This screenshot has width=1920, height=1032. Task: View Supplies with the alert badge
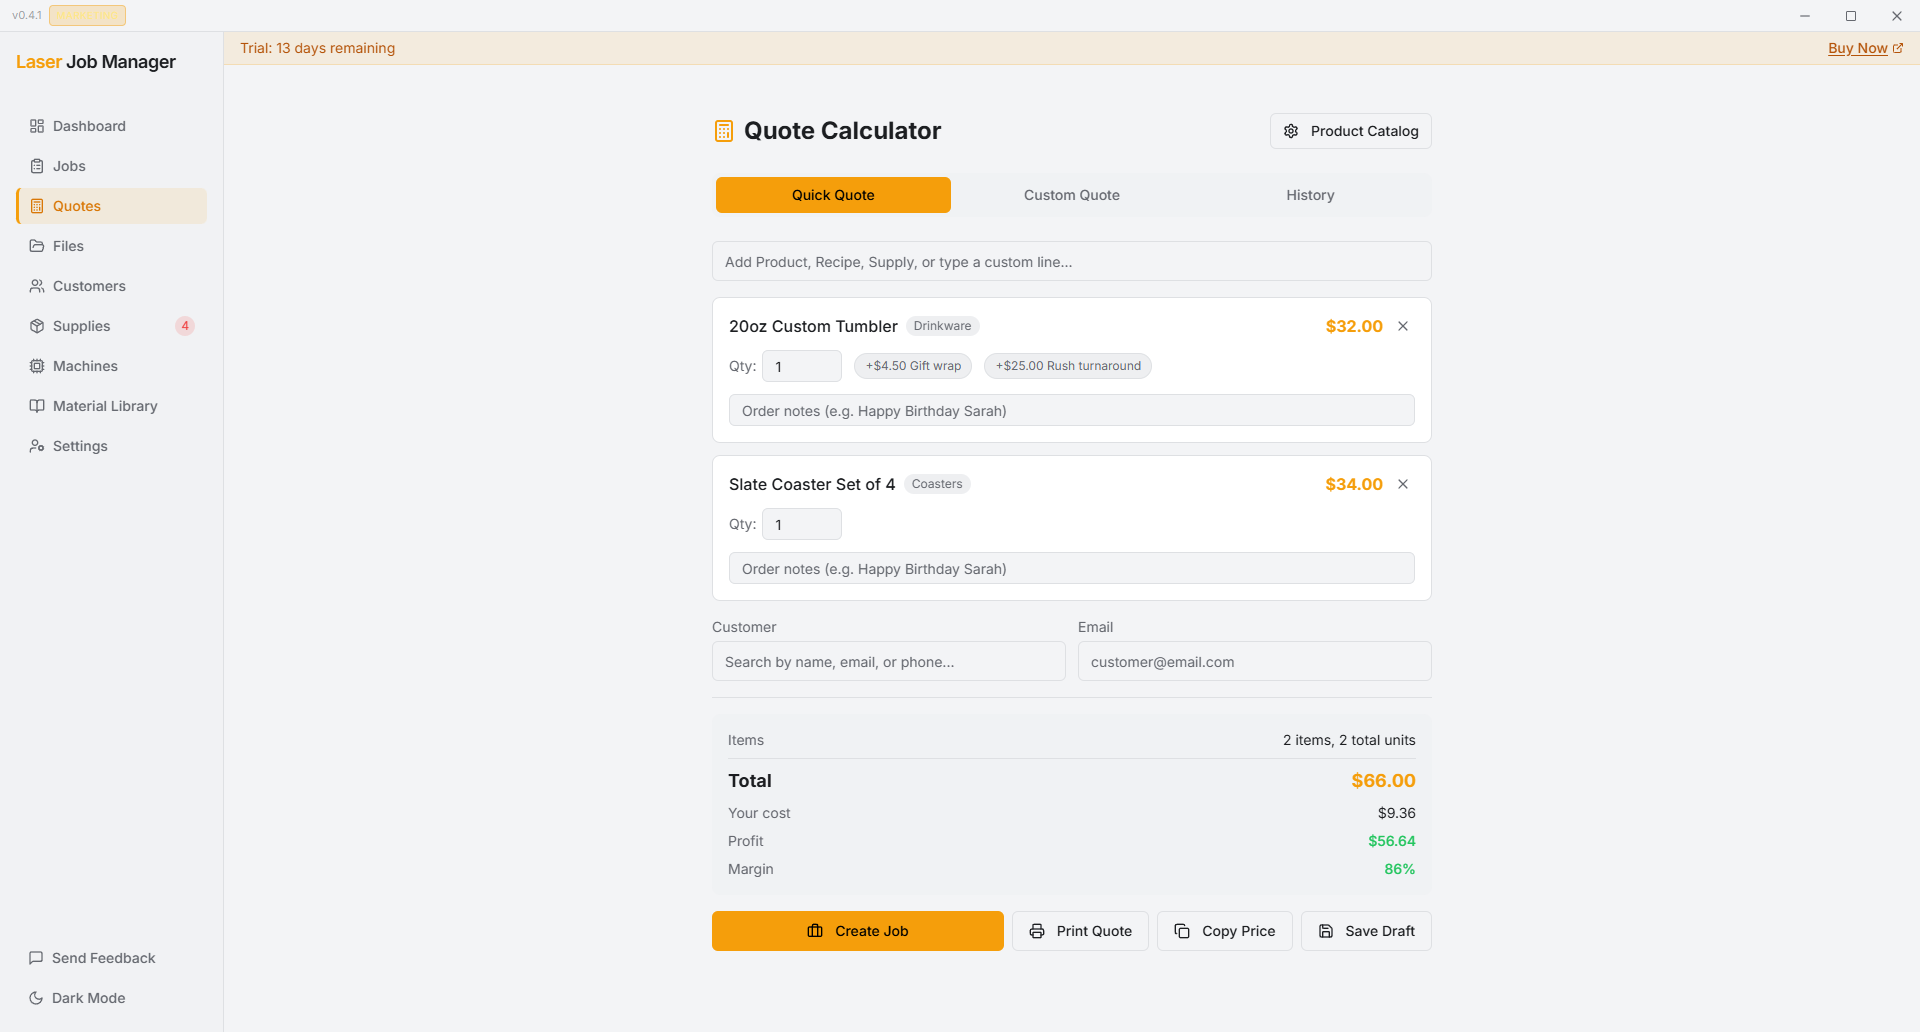pos(81,325)
